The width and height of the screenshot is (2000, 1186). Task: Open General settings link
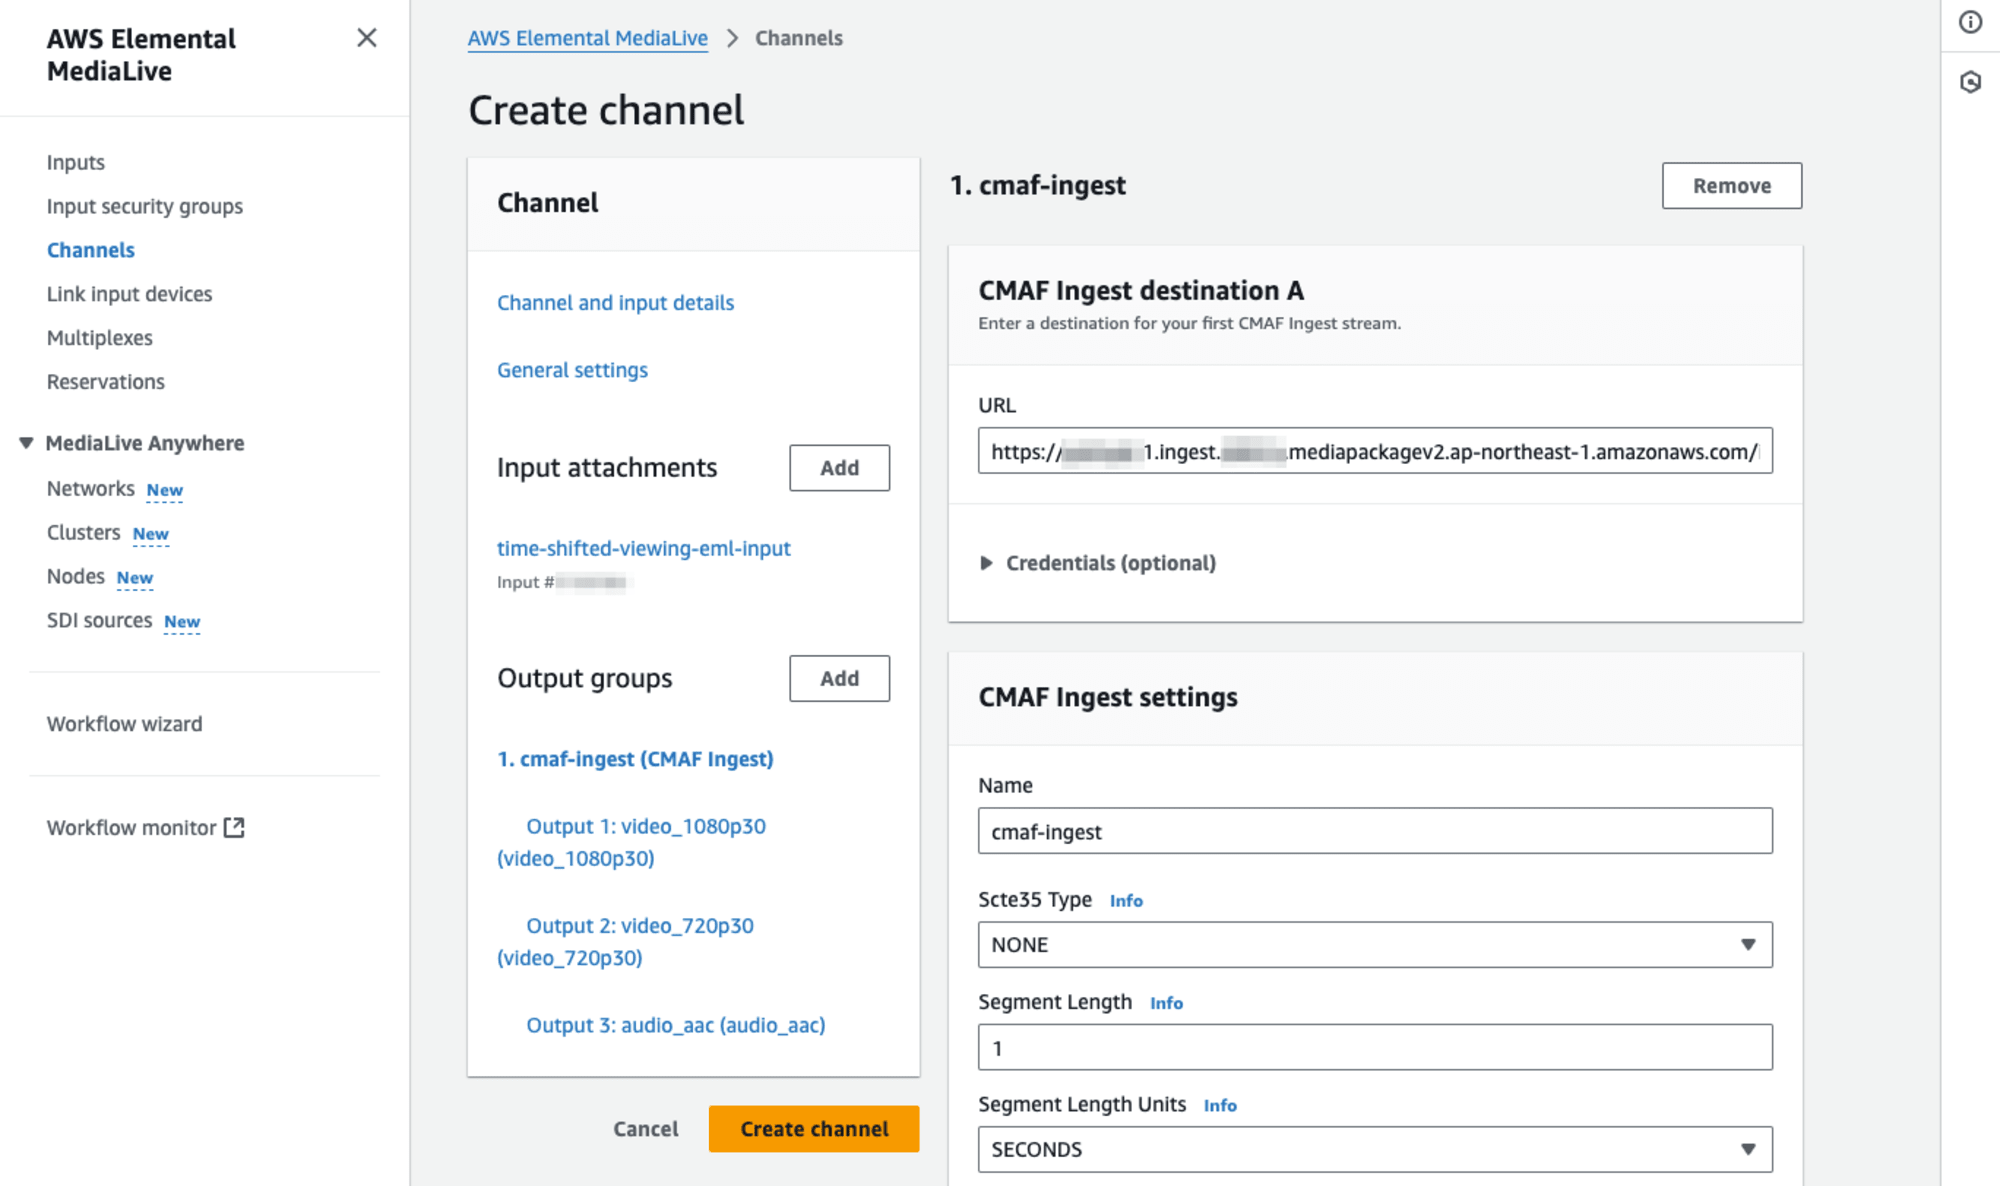[573, 370]
